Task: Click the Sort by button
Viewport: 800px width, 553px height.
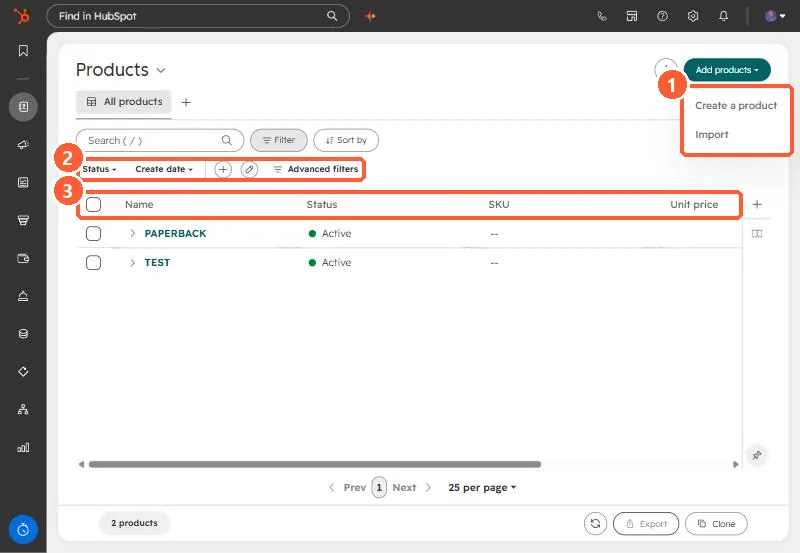Action: pyautogui.click(x=346, y=140)
